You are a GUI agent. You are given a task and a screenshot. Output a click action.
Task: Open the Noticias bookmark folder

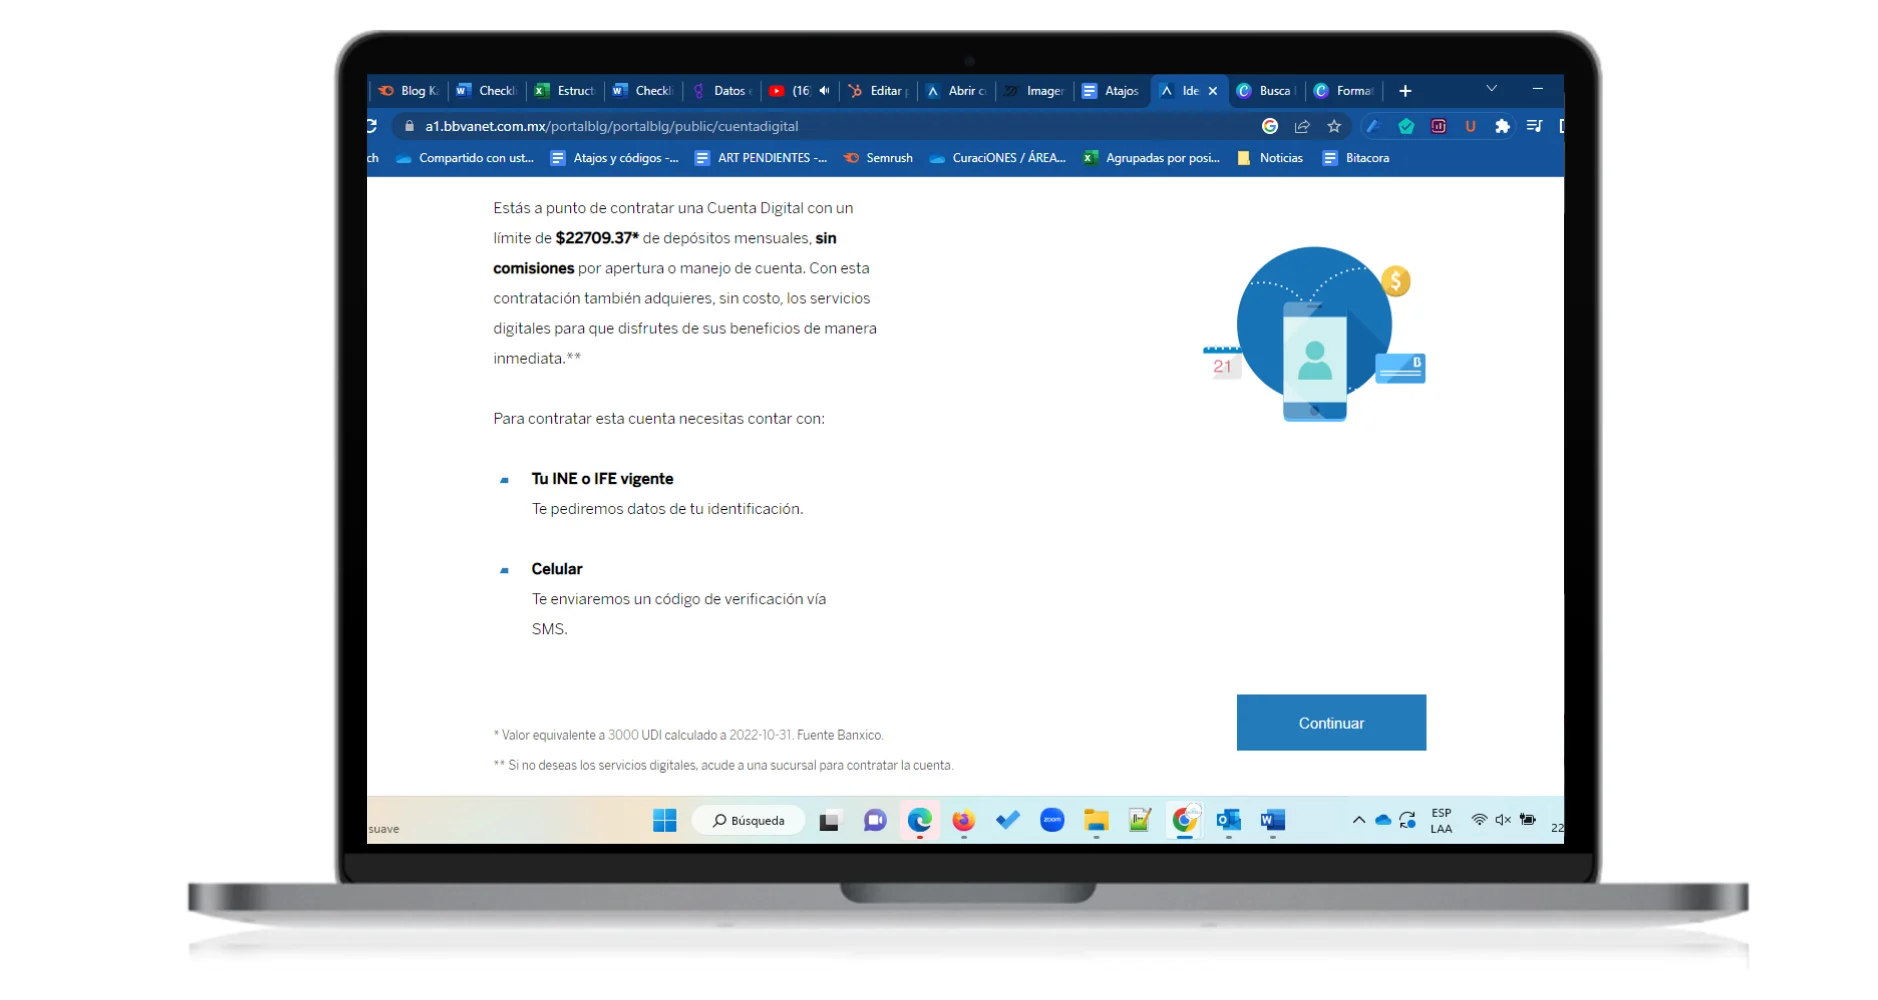coord(1270,158)
